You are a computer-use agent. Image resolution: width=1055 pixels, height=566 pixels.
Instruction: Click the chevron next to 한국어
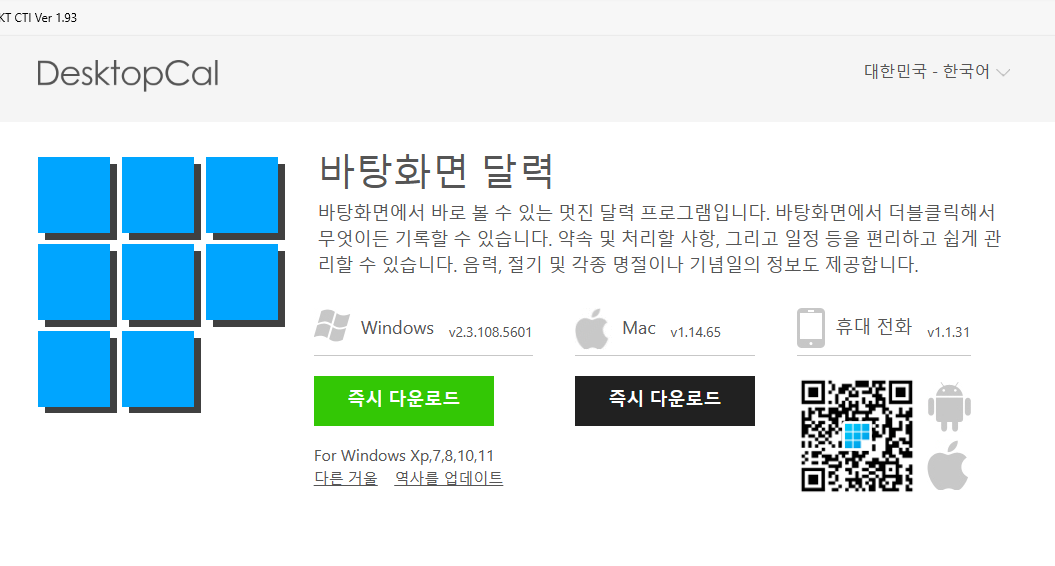[1003, 73]
